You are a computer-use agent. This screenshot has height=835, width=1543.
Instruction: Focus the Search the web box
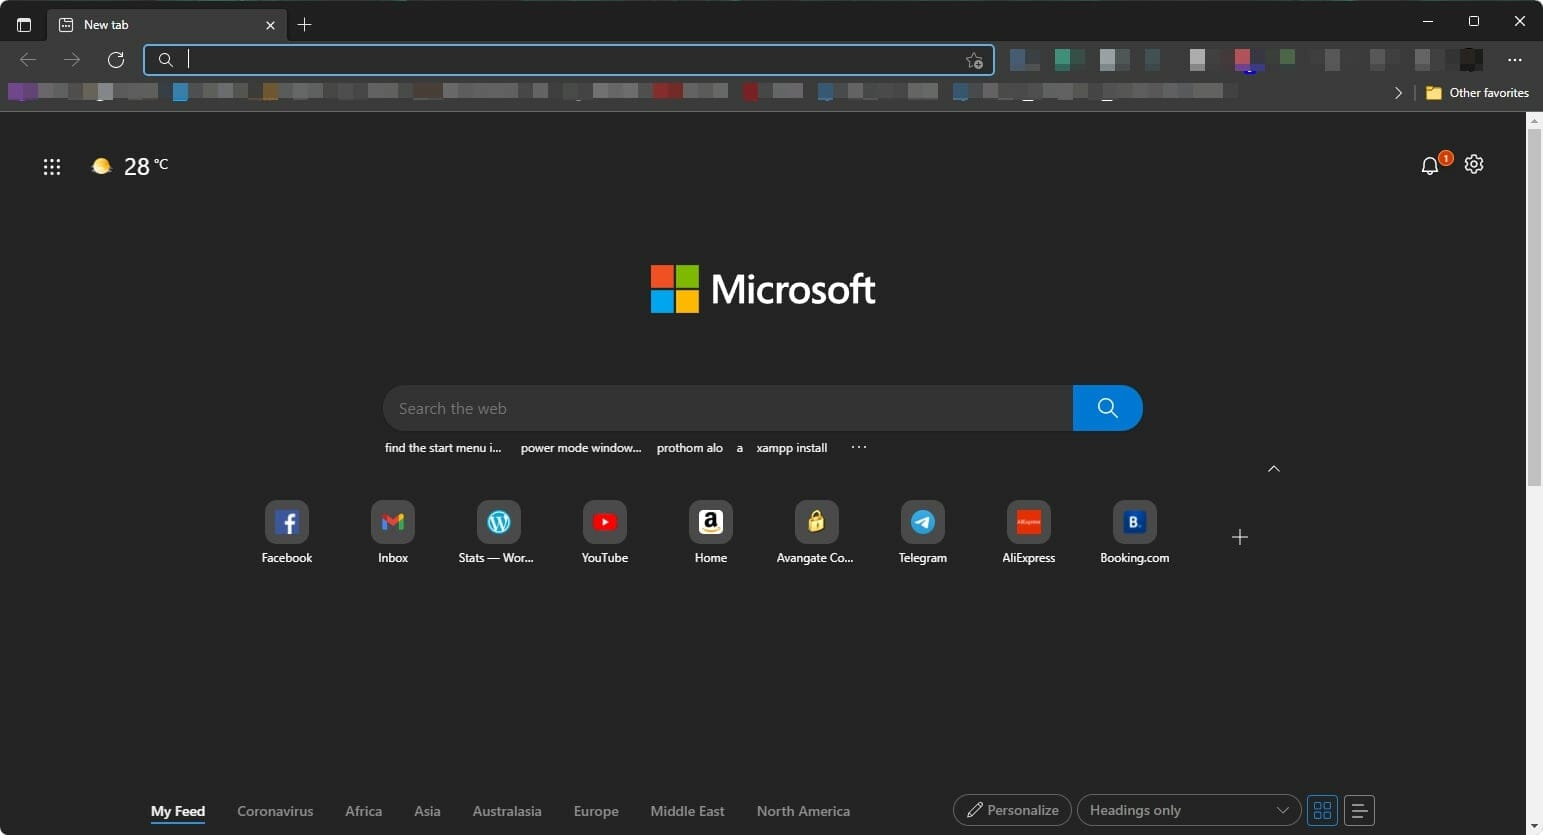[728, 408]
